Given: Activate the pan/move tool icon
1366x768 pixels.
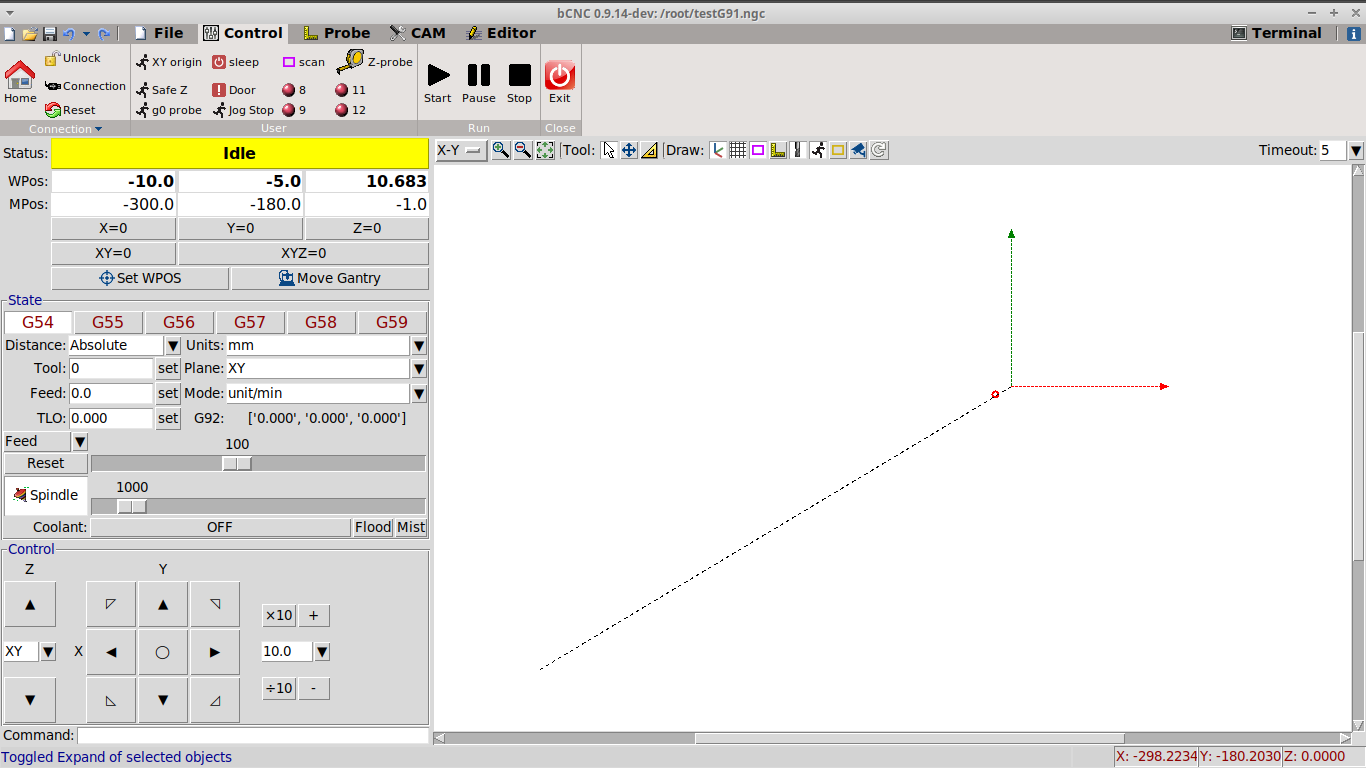Looking at the screenshot, I should click(x=630, y=150).
